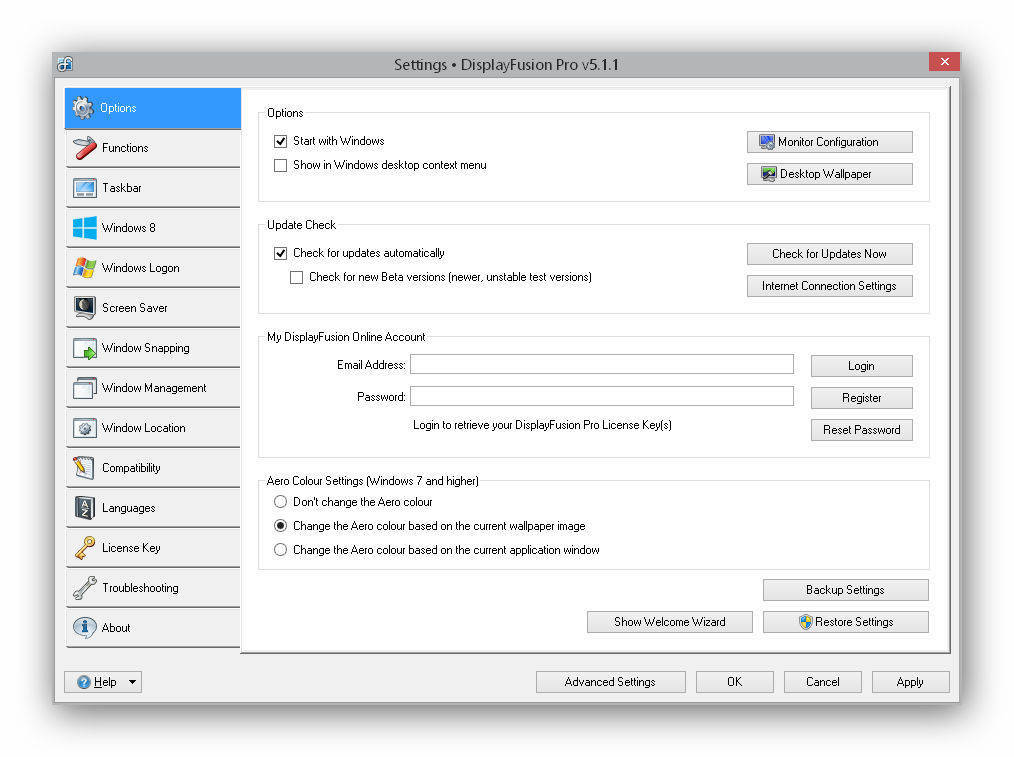Image resolution: width=1014 pixels, height=757 pixels.
Task: Select the Window Snapping arrow icon
Action: coord(85,348)
